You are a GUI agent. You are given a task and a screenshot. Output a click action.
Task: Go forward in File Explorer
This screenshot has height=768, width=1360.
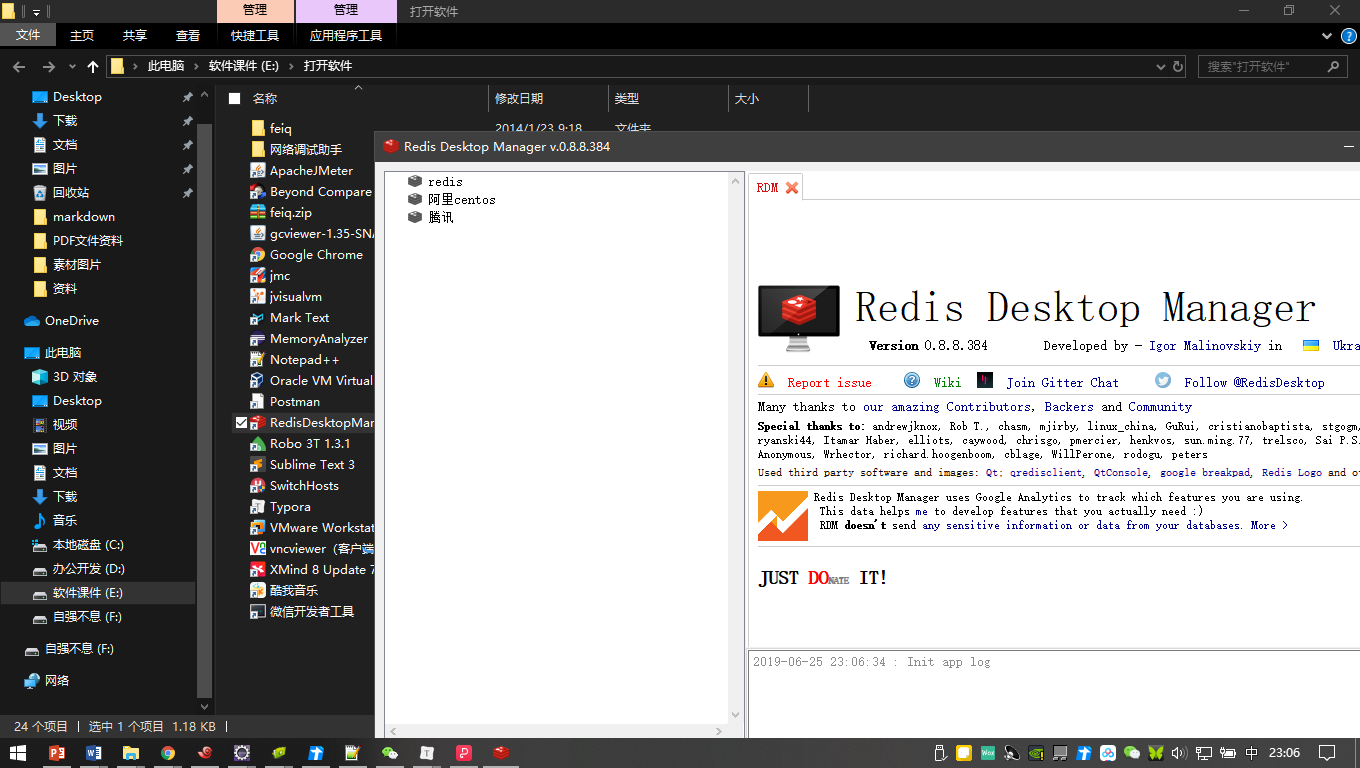click(48, 67)
